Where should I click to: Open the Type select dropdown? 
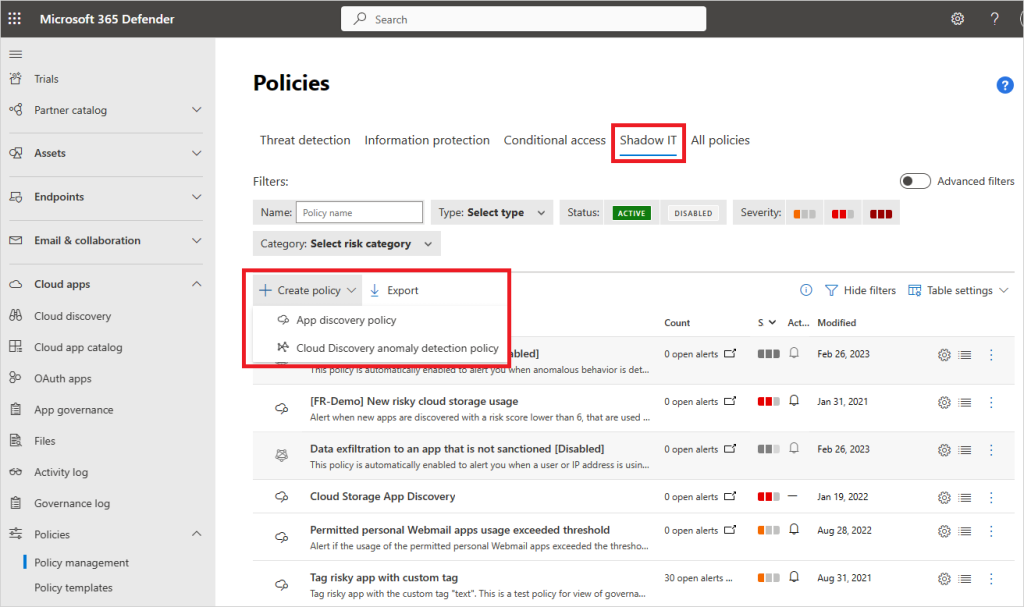pos(492,213)
